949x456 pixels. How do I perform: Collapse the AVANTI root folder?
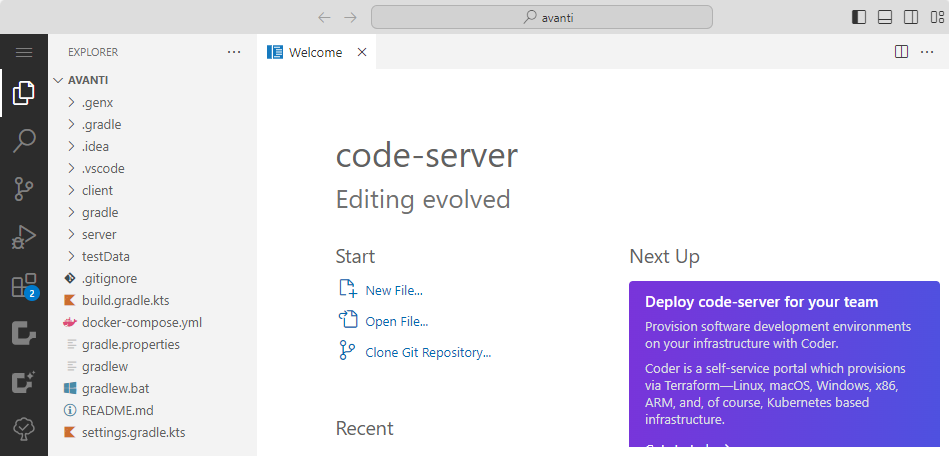pyautogui.click(x=58, y=80)
